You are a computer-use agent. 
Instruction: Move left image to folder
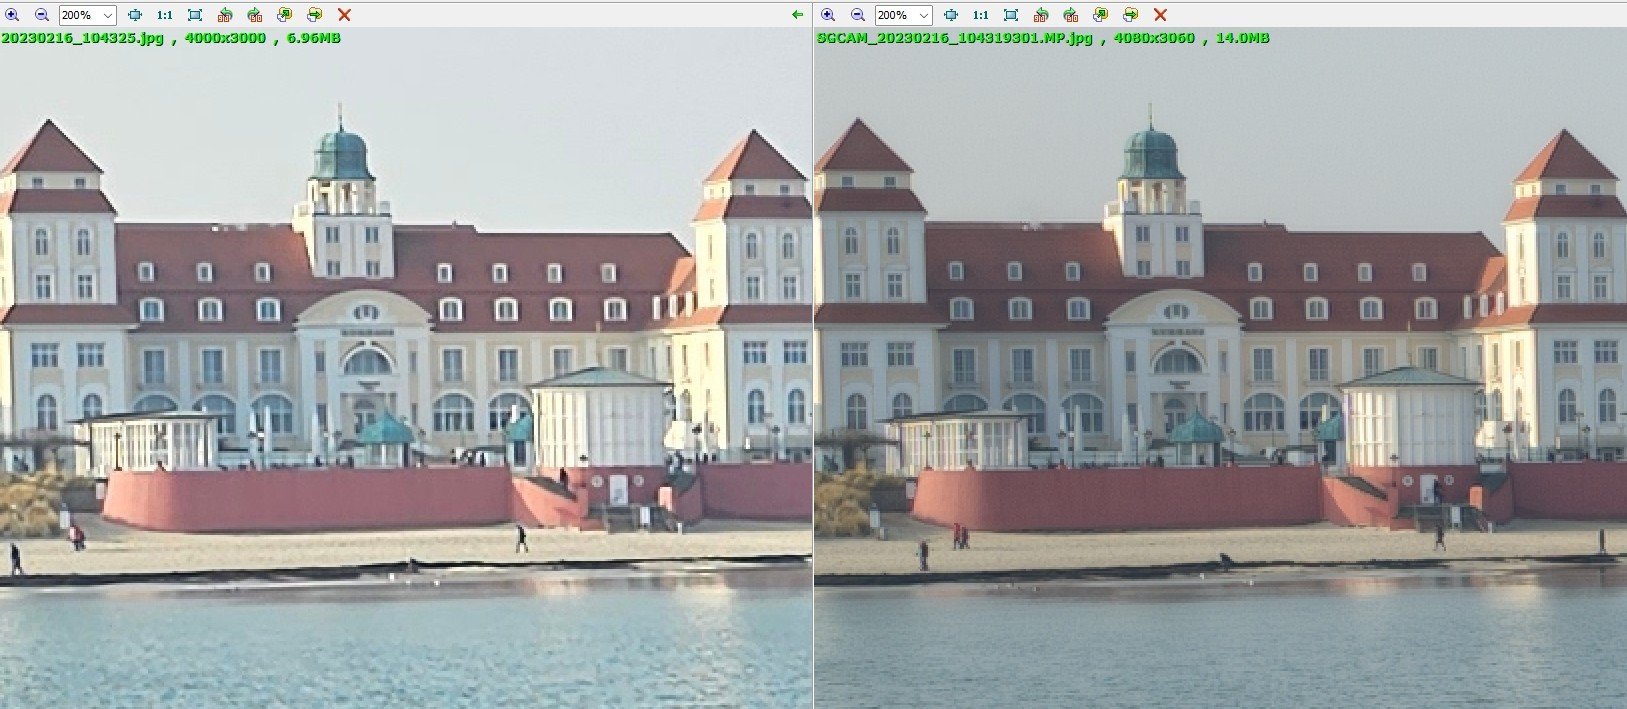[x=315, y=15]
